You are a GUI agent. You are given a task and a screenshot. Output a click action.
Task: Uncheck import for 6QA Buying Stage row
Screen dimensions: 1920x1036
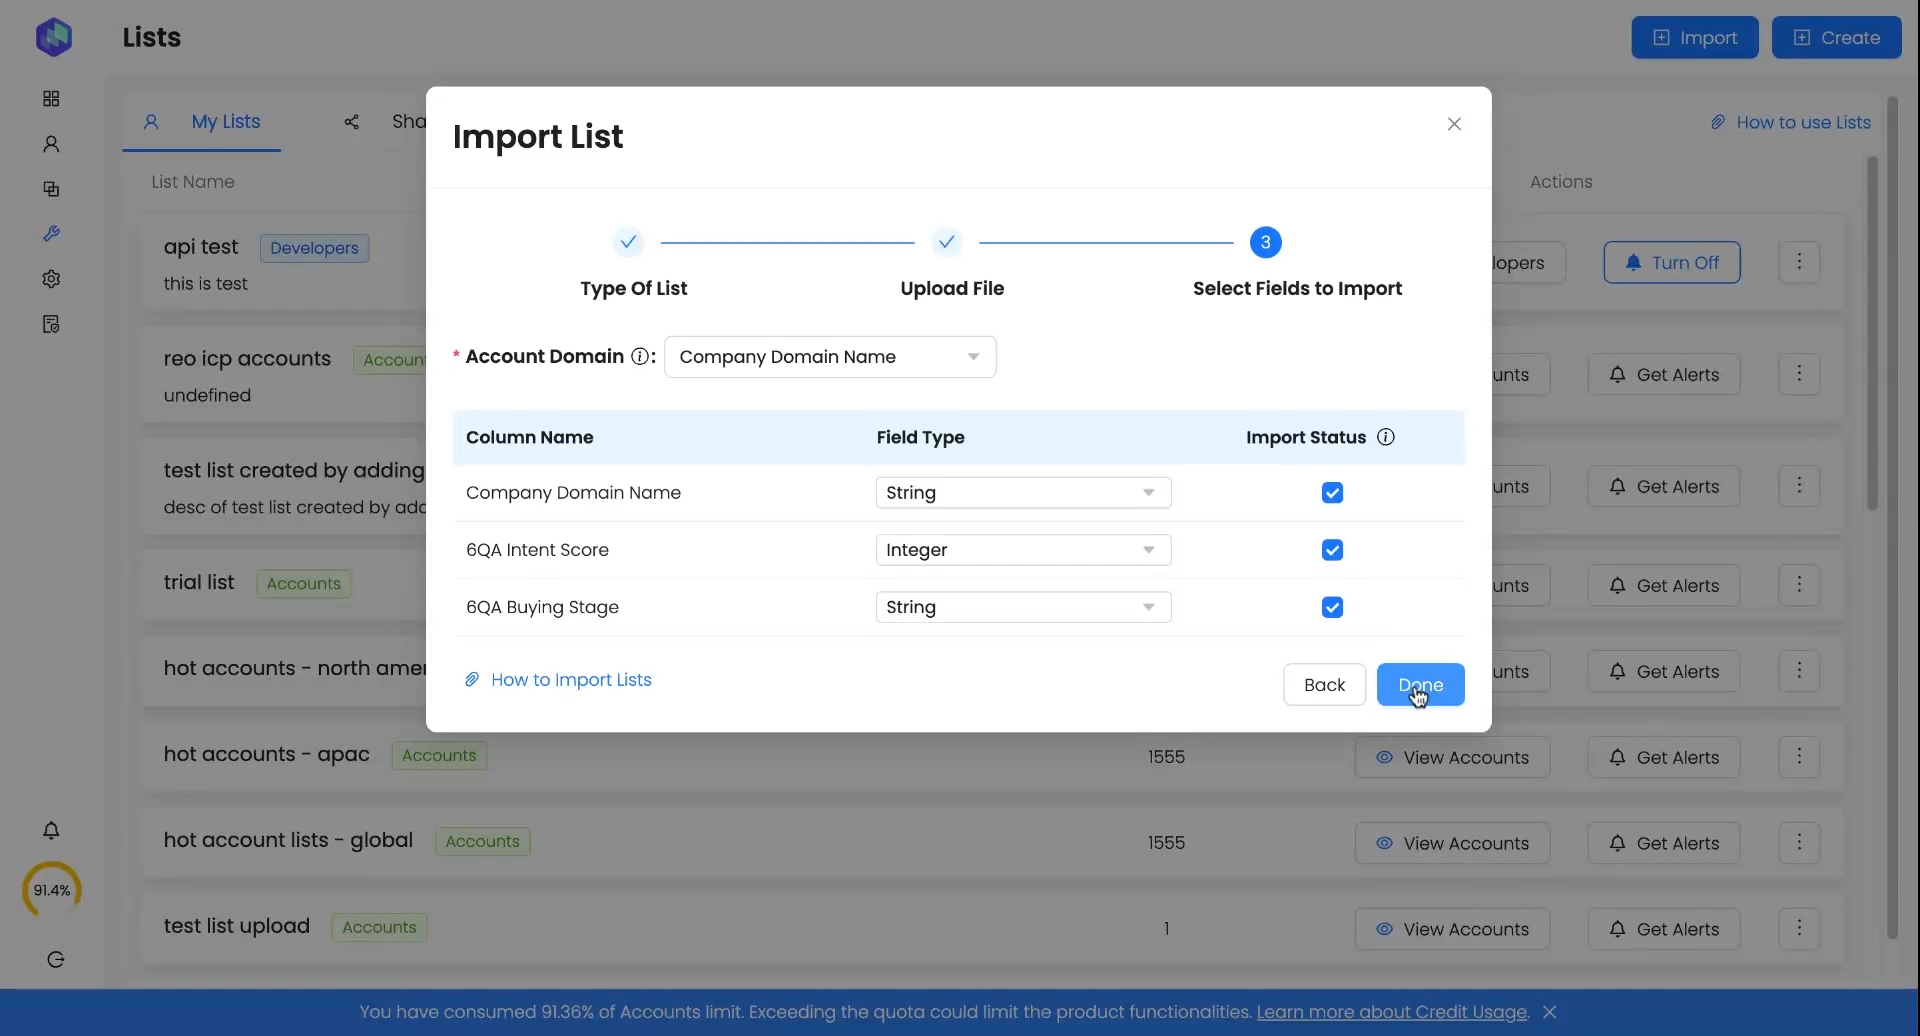tap(1332, 607)
